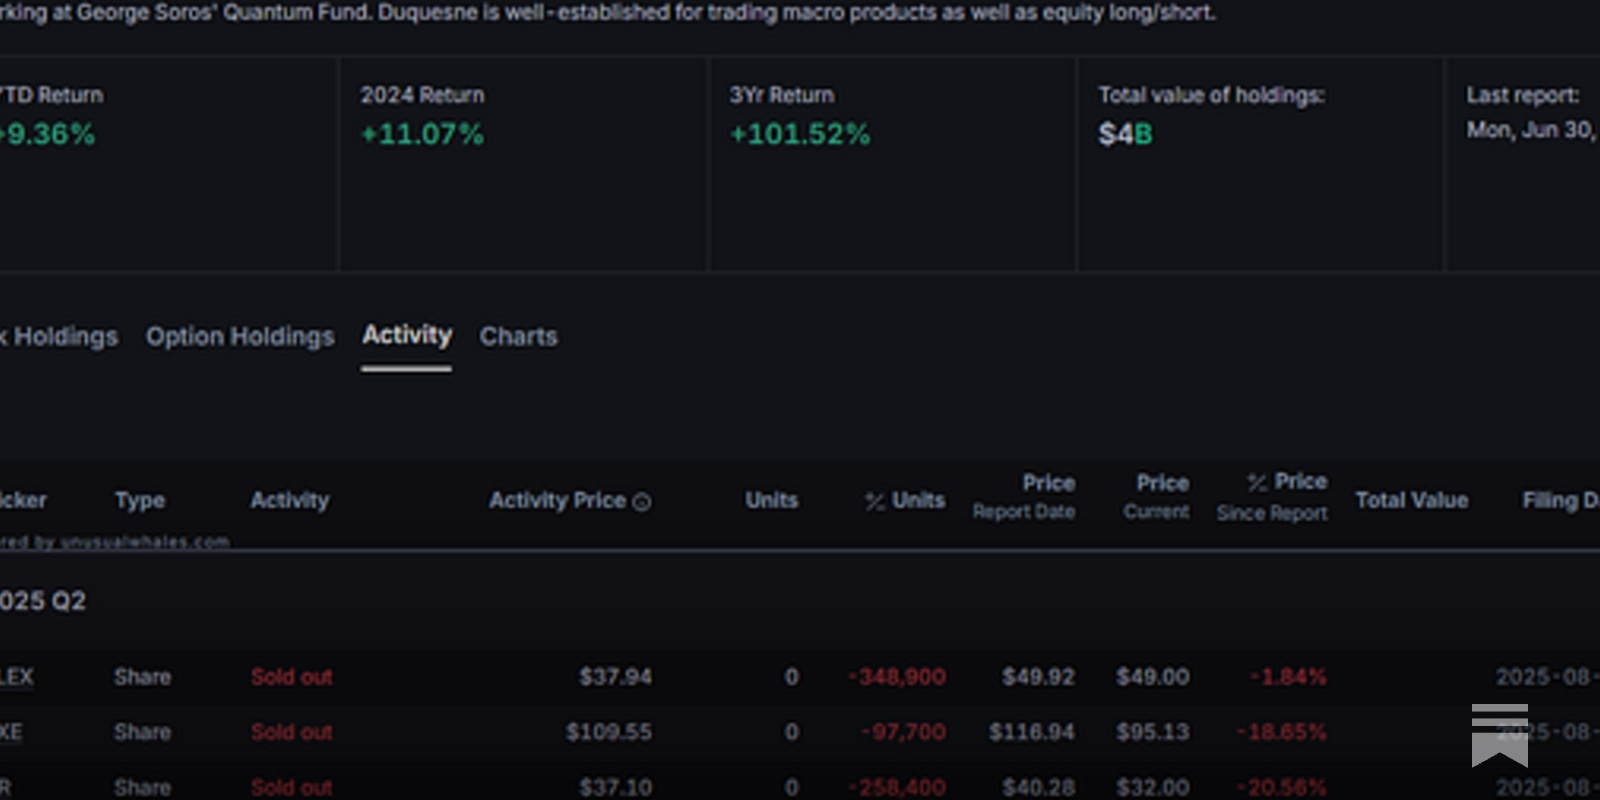The height and width of the screenshot is (800, 1600).
Task: Sort by the % Units column header
Action: coord(905,500)
